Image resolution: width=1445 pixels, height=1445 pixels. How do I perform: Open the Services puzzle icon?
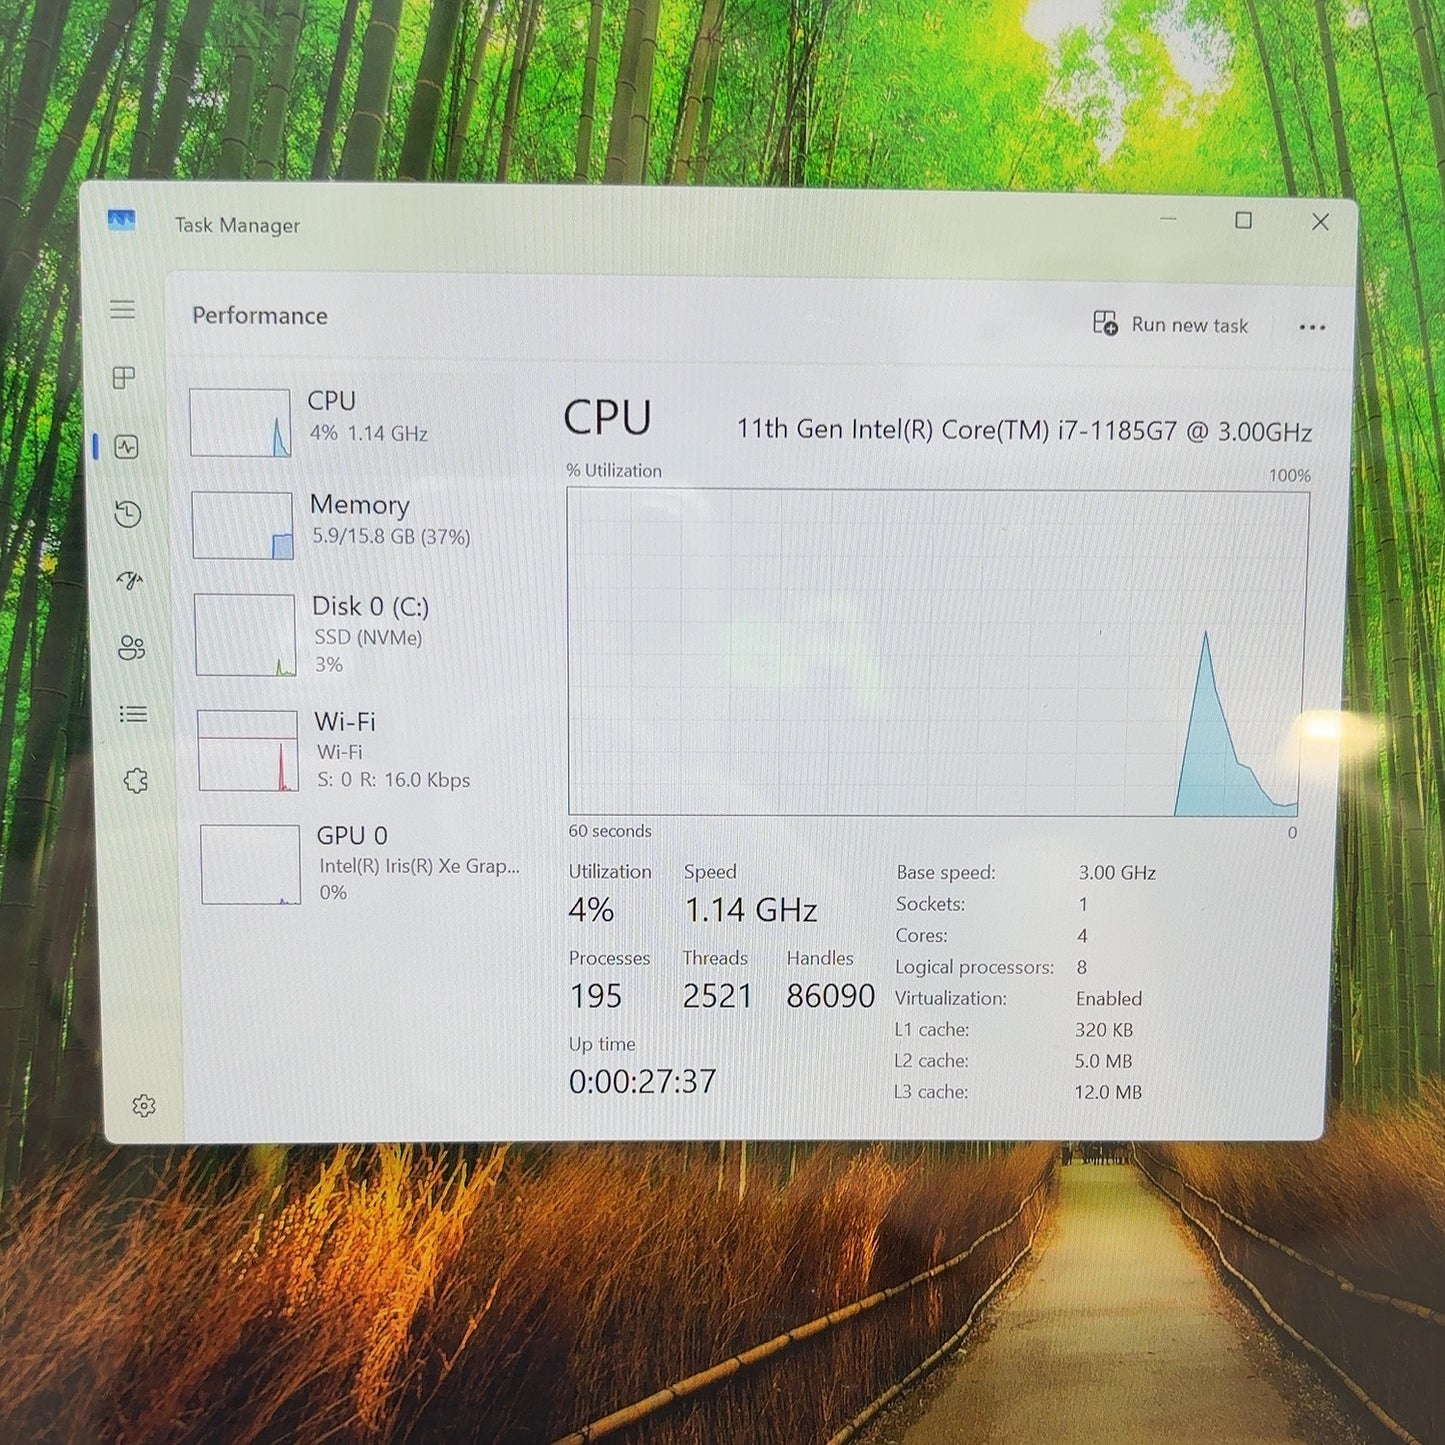click(136, 781)
